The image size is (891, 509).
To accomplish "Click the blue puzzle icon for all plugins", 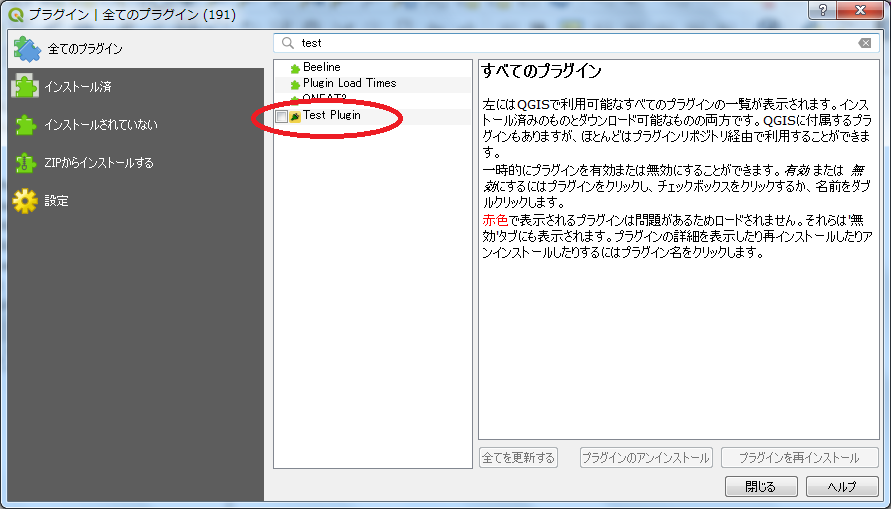I will (x=27, y=49).
